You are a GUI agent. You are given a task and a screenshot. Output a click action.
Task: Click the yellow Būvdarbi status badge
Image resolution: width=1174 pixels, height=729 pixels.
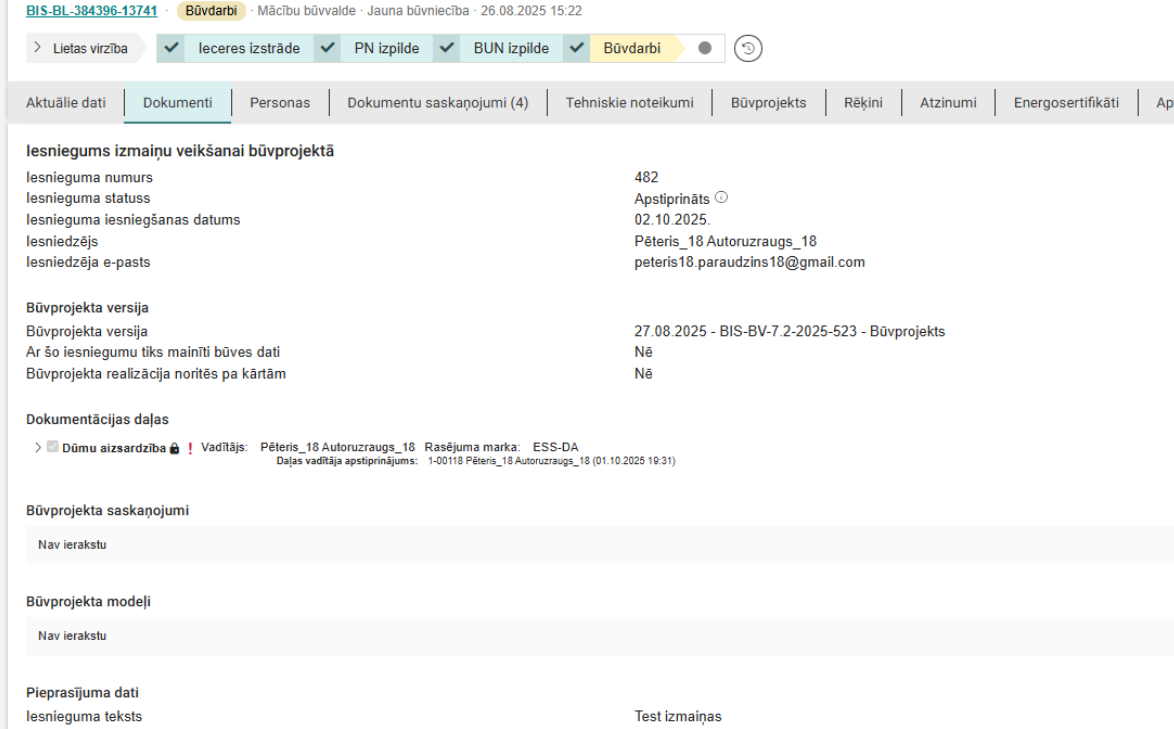(x=211, y=11)
